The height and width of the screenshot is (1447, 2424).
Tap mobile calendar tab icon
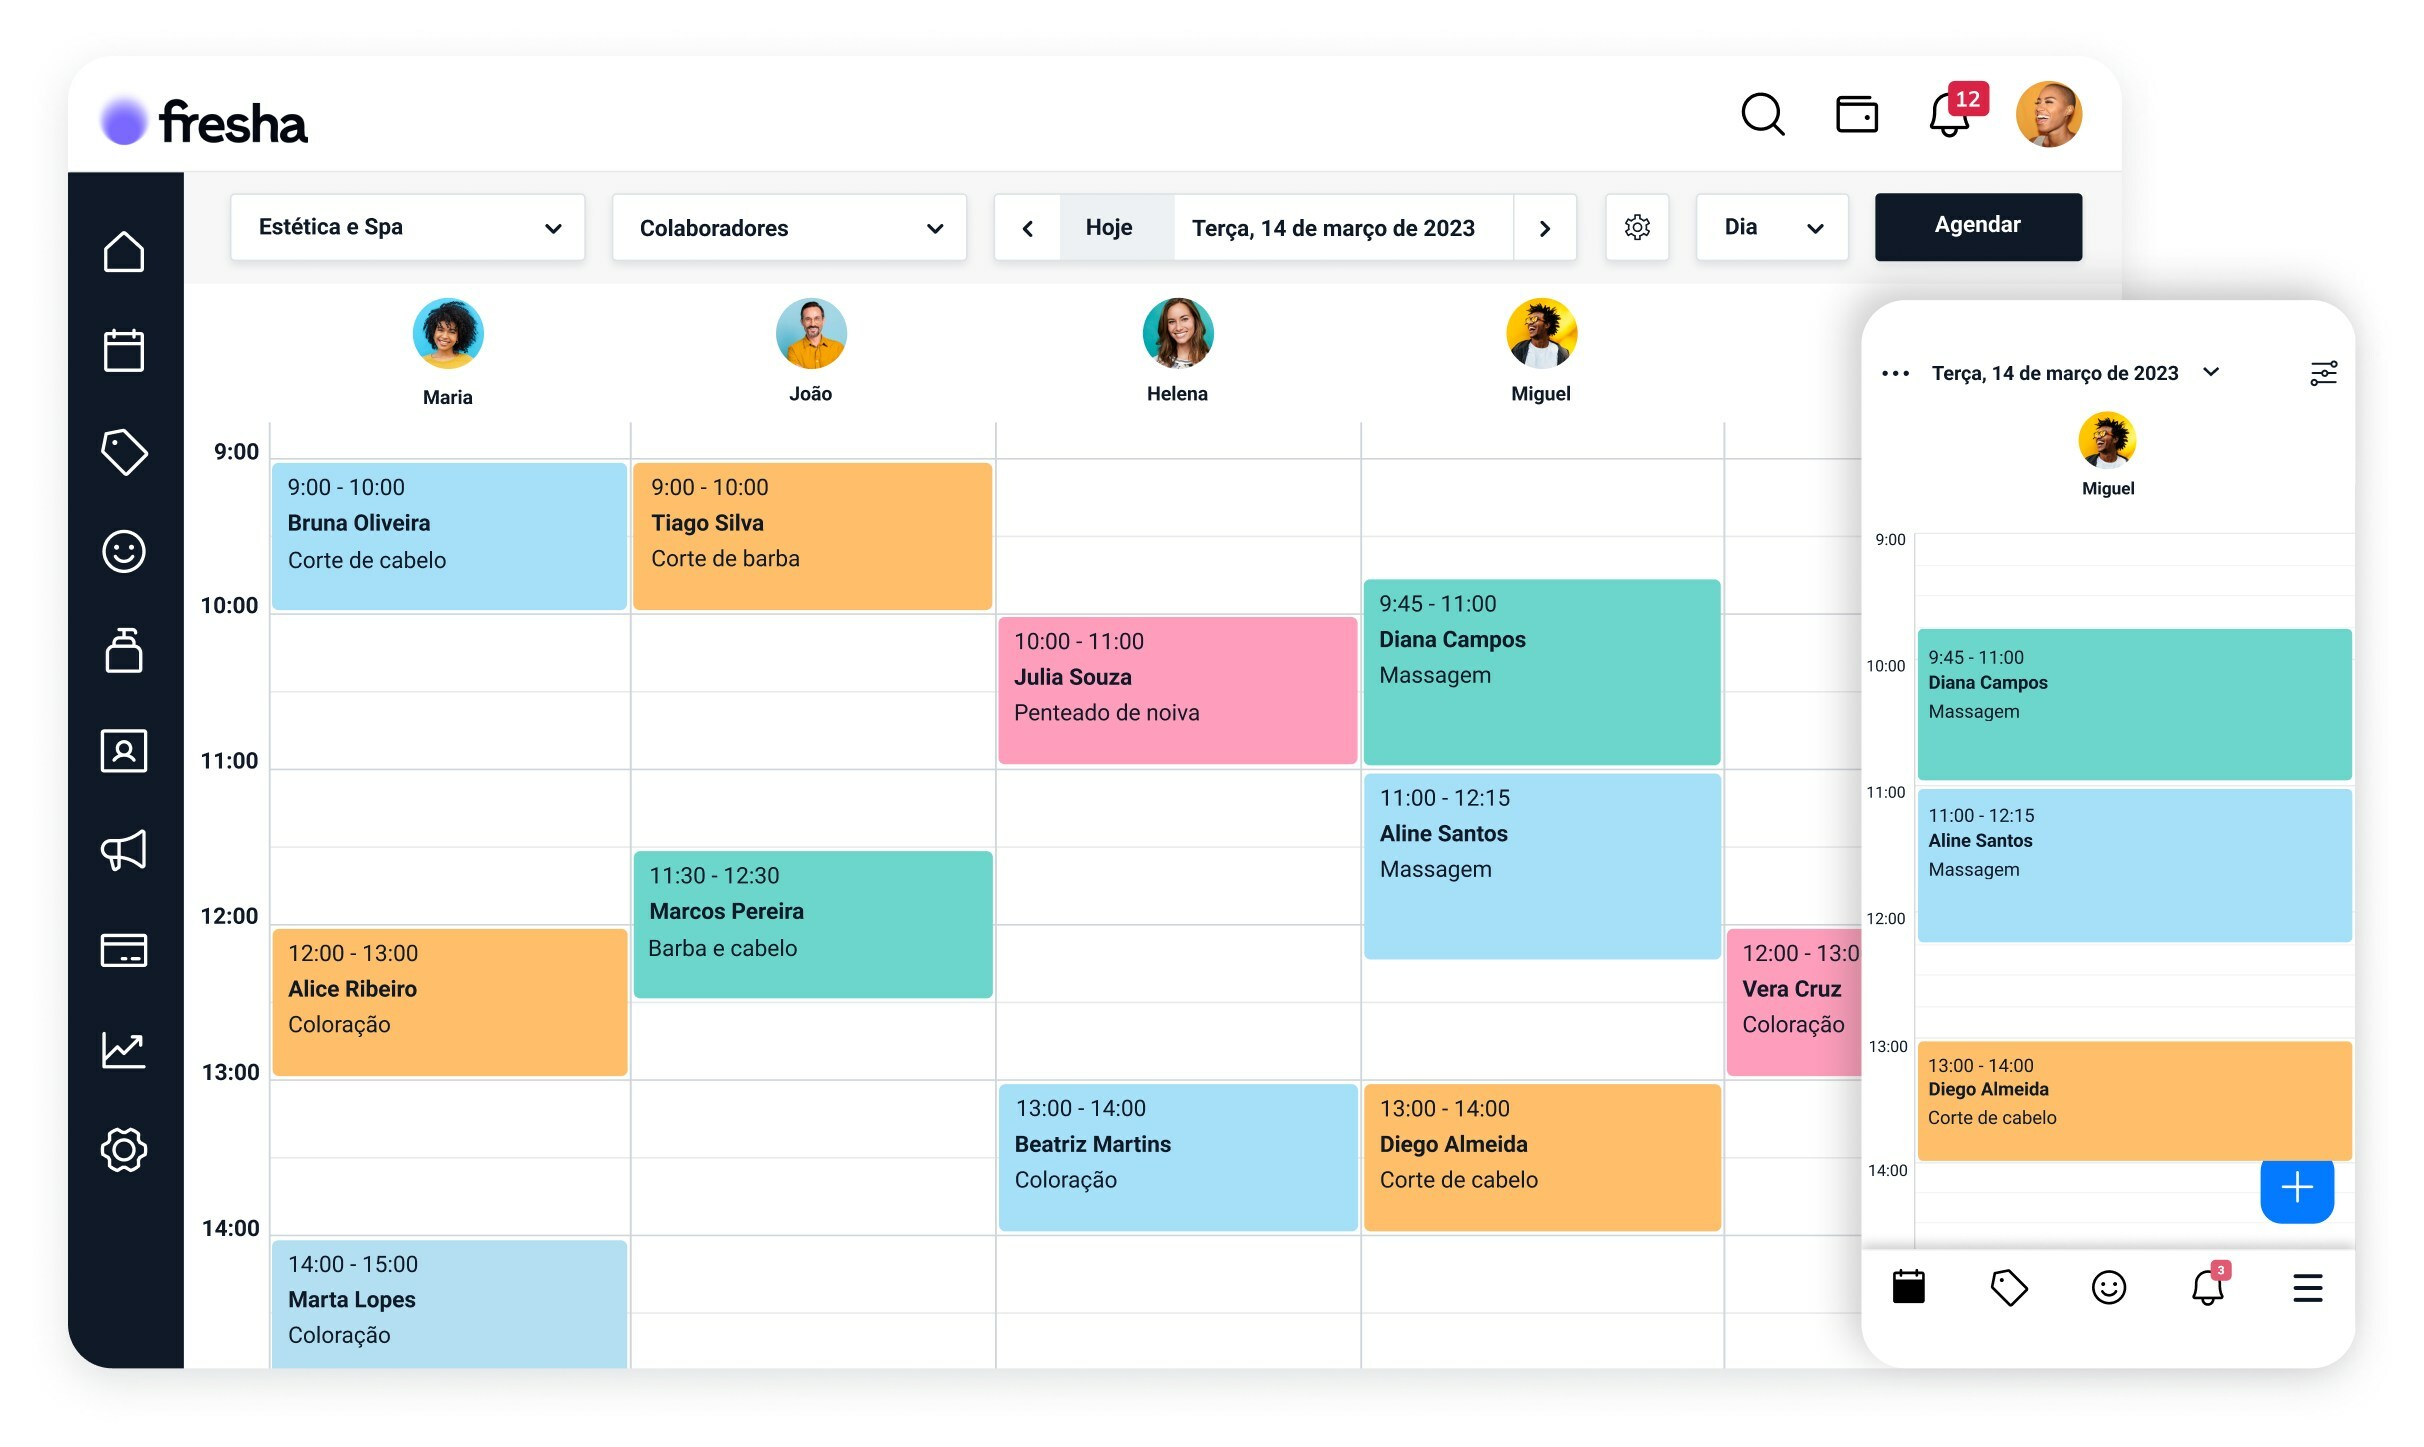[x=1908, y=1288]
